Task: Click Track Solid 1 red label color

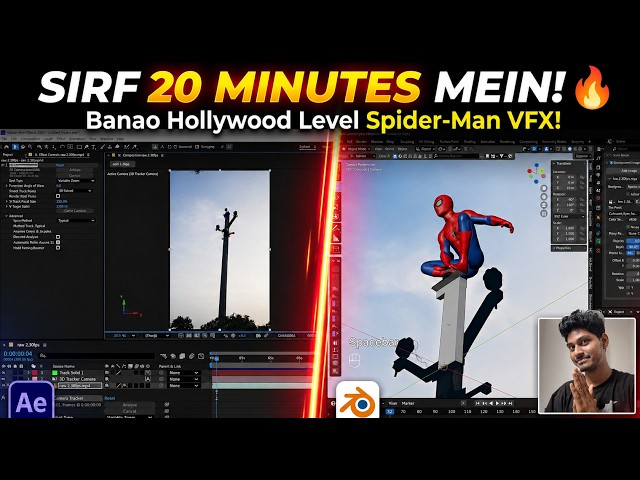Action: [35, 373]
